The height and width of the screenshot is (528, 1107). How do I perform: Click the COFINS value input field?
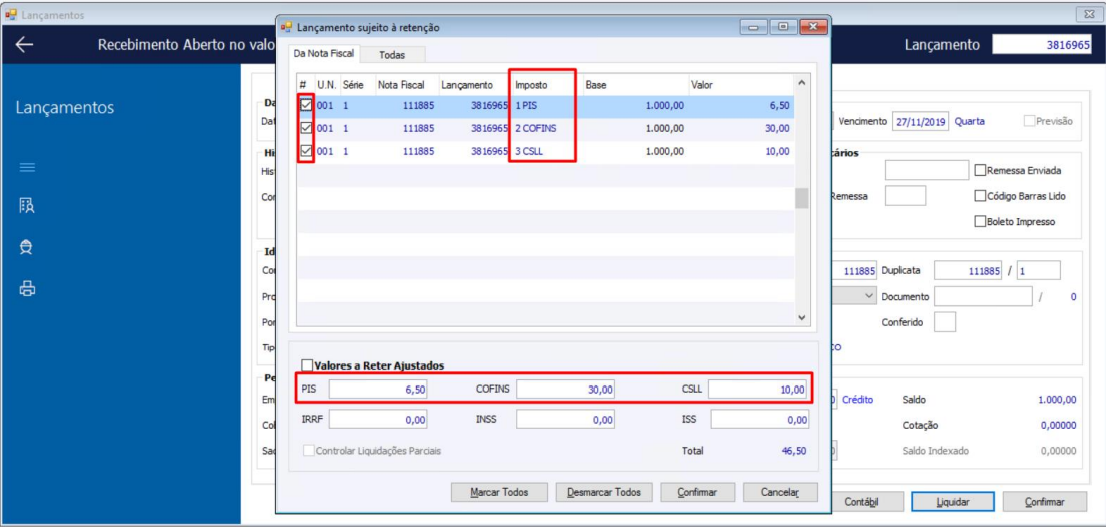pos(566,390)
